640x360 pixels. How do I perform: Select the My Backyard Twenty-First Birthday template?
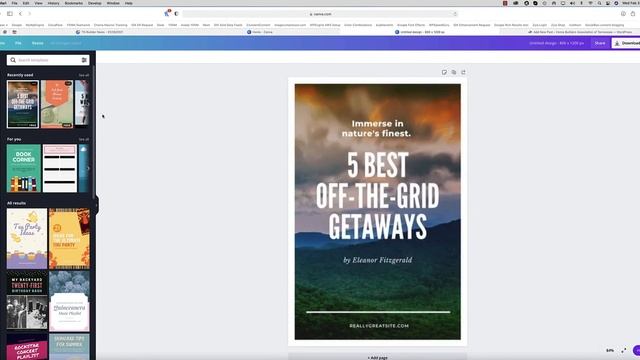(27, 300)
